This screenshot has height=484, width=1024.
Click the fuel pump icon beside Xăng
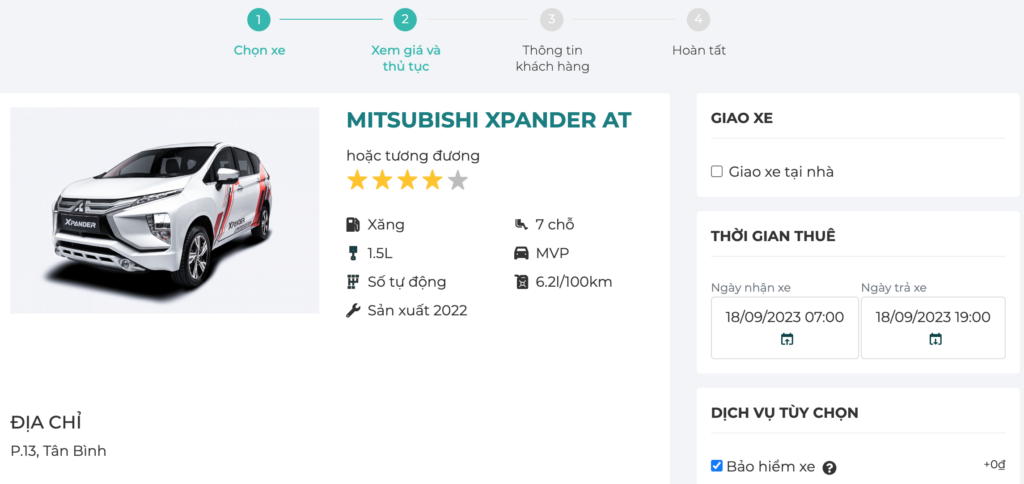[x=353, y=225]
